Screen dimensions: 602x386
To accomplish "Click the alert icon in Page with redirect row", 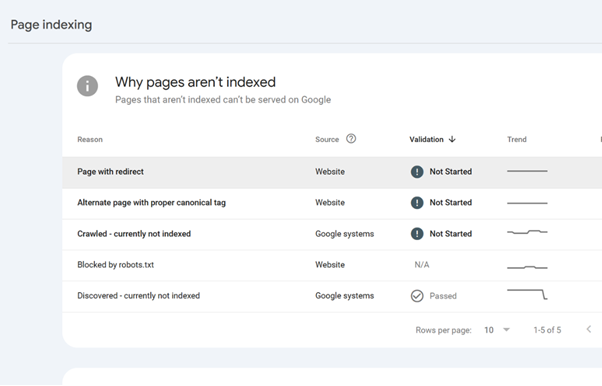I will click(417, 172).
